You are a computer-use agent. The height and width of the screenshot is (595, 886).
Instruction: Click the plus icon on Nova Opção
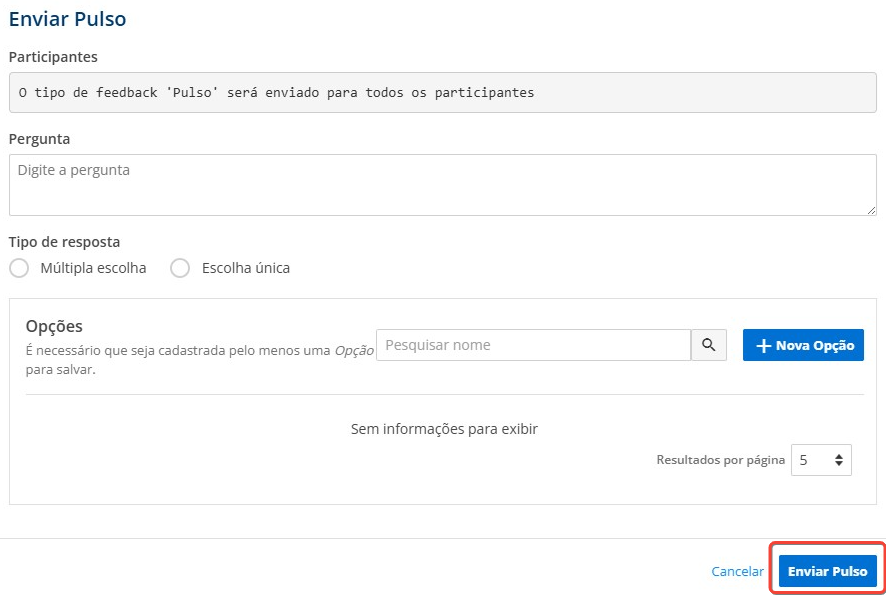pyautogui.click(x=763, y=346)
